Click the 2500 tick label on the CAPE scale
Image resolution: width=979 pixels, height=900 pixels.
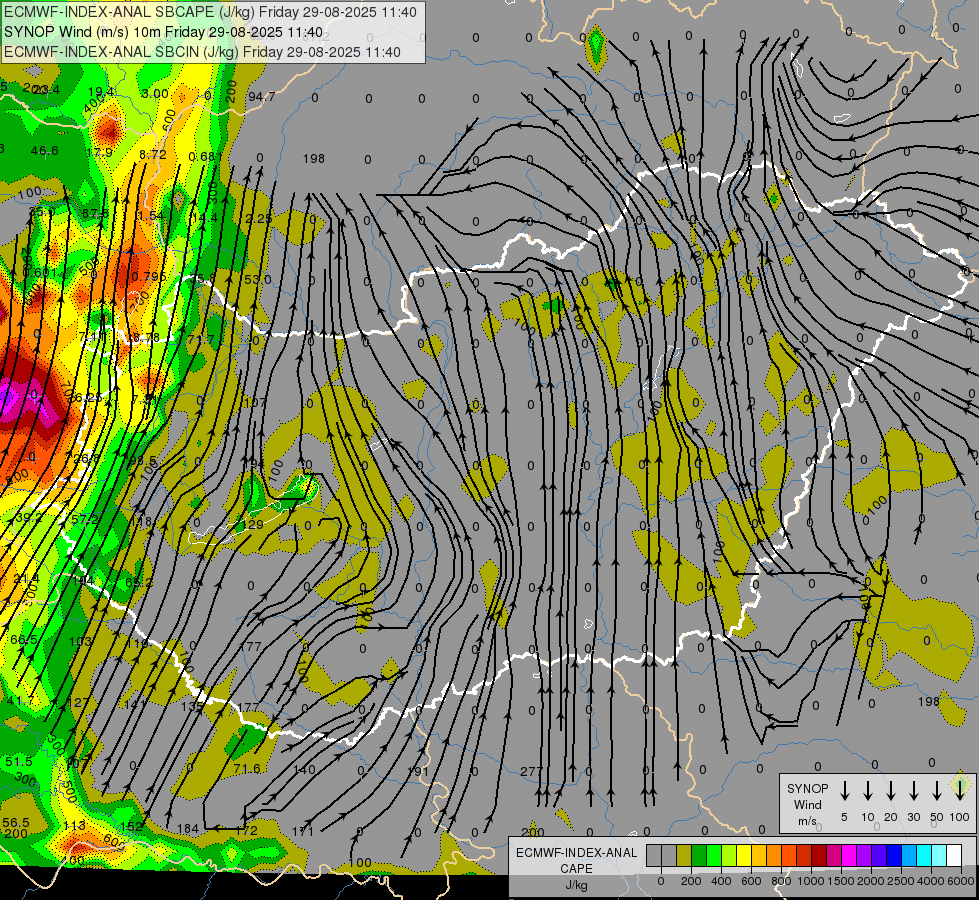(x=901, y=881)
